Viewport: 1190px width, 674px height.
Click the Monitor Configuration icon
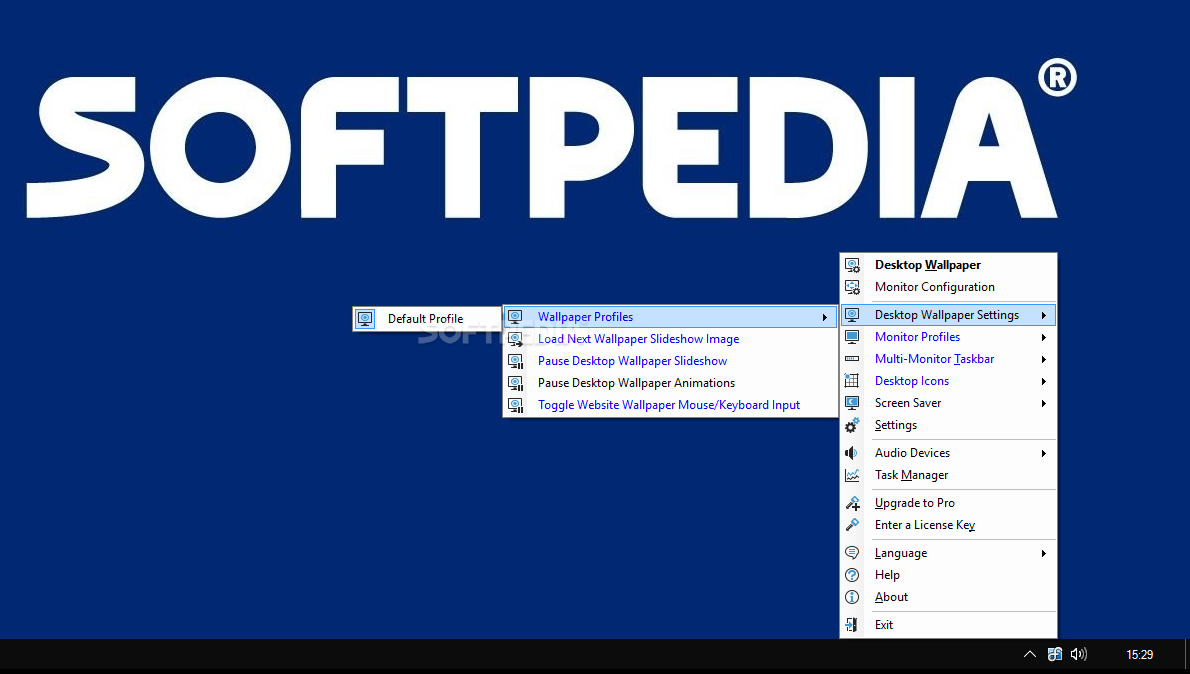coord(852,287)
